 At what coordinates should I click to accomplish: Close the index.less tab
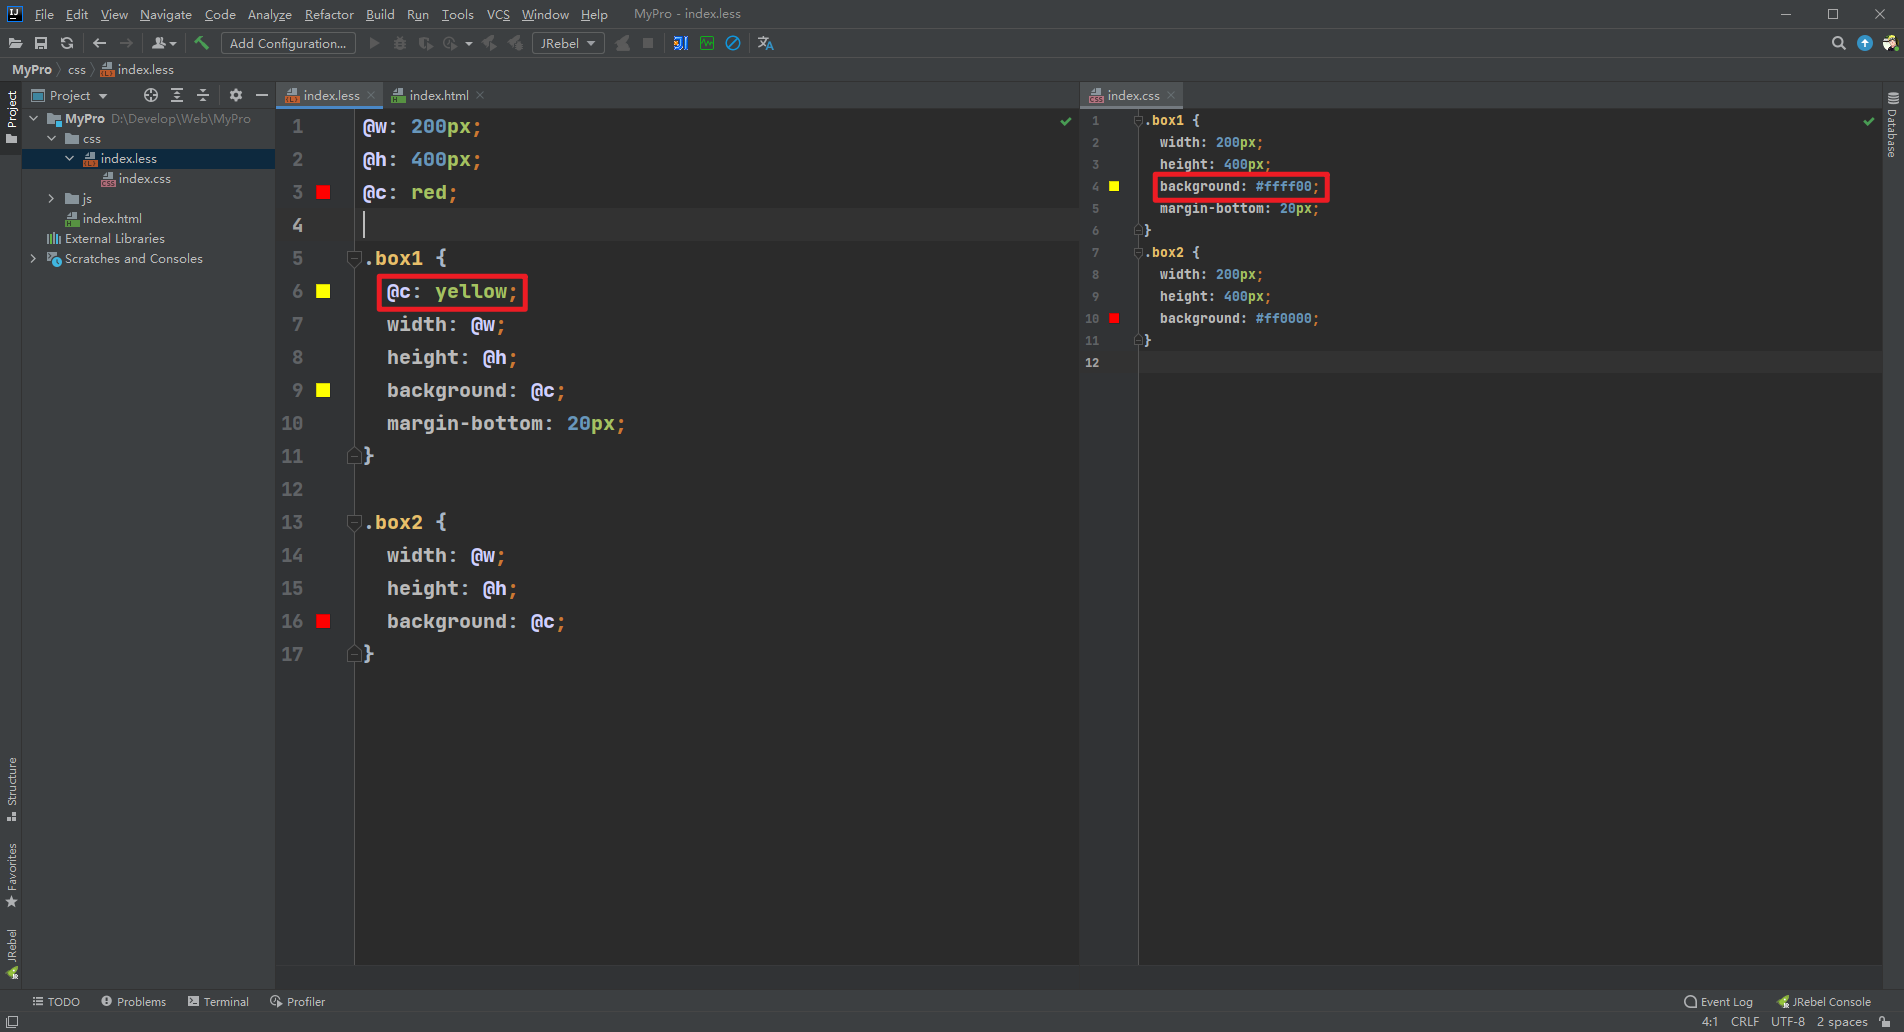[371, 95]
